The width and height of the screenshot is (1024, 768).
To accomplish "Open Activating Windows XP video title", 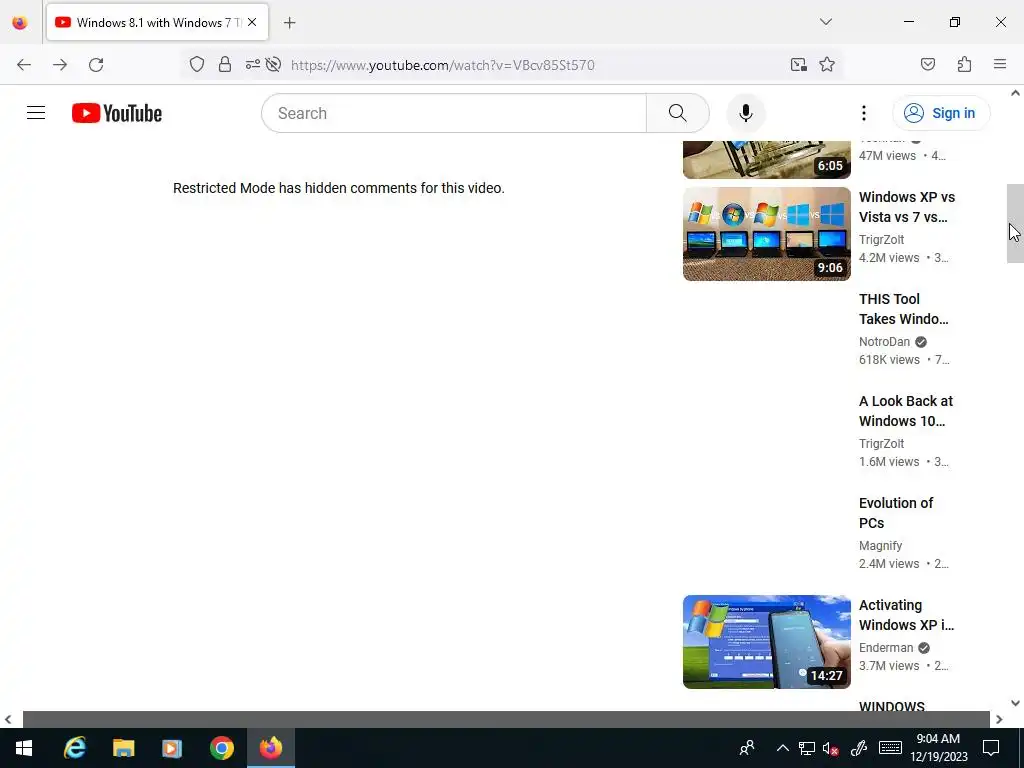I will pyautogui.click(x=906, y=615).
